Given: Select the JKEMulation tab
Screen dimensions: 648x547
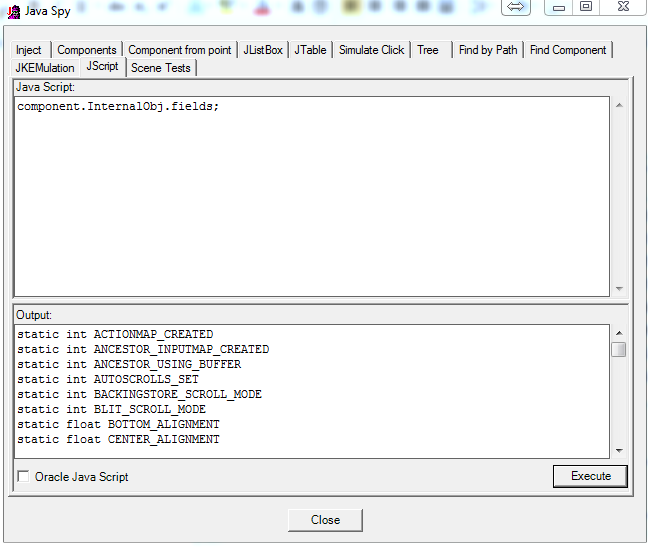Looking at the screenshot, I should [45, 68].
